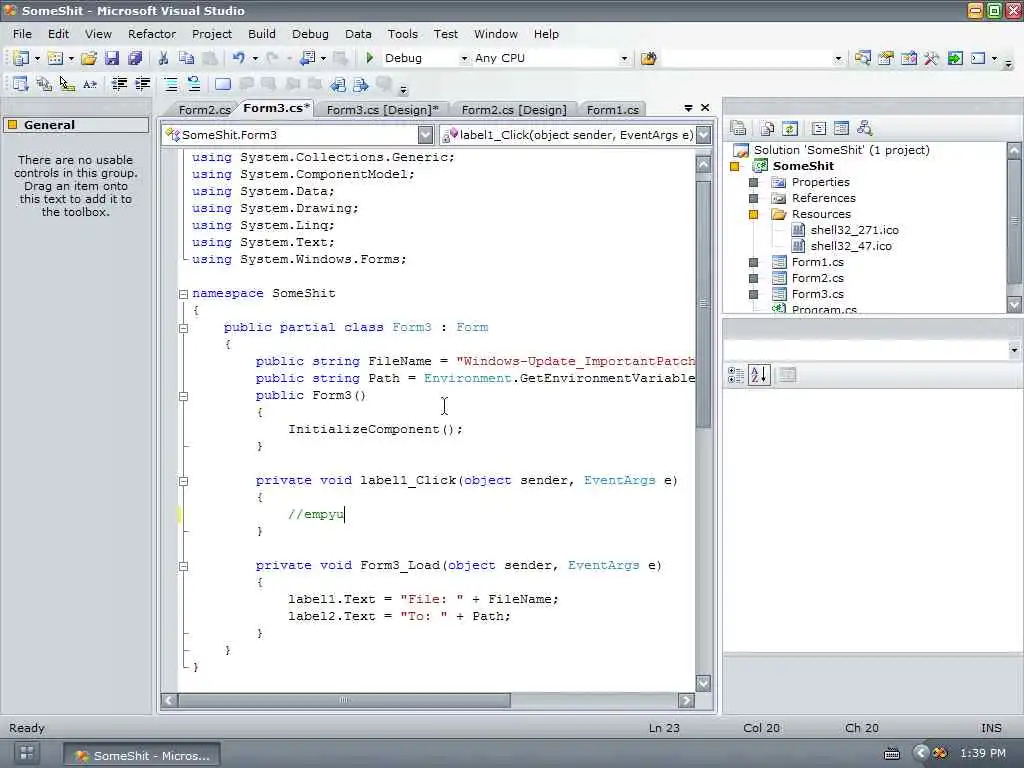Image resolution: width=1024 pixels, height=768 pixels.
Task: Click the Find in Files icon
Action: 648,58
